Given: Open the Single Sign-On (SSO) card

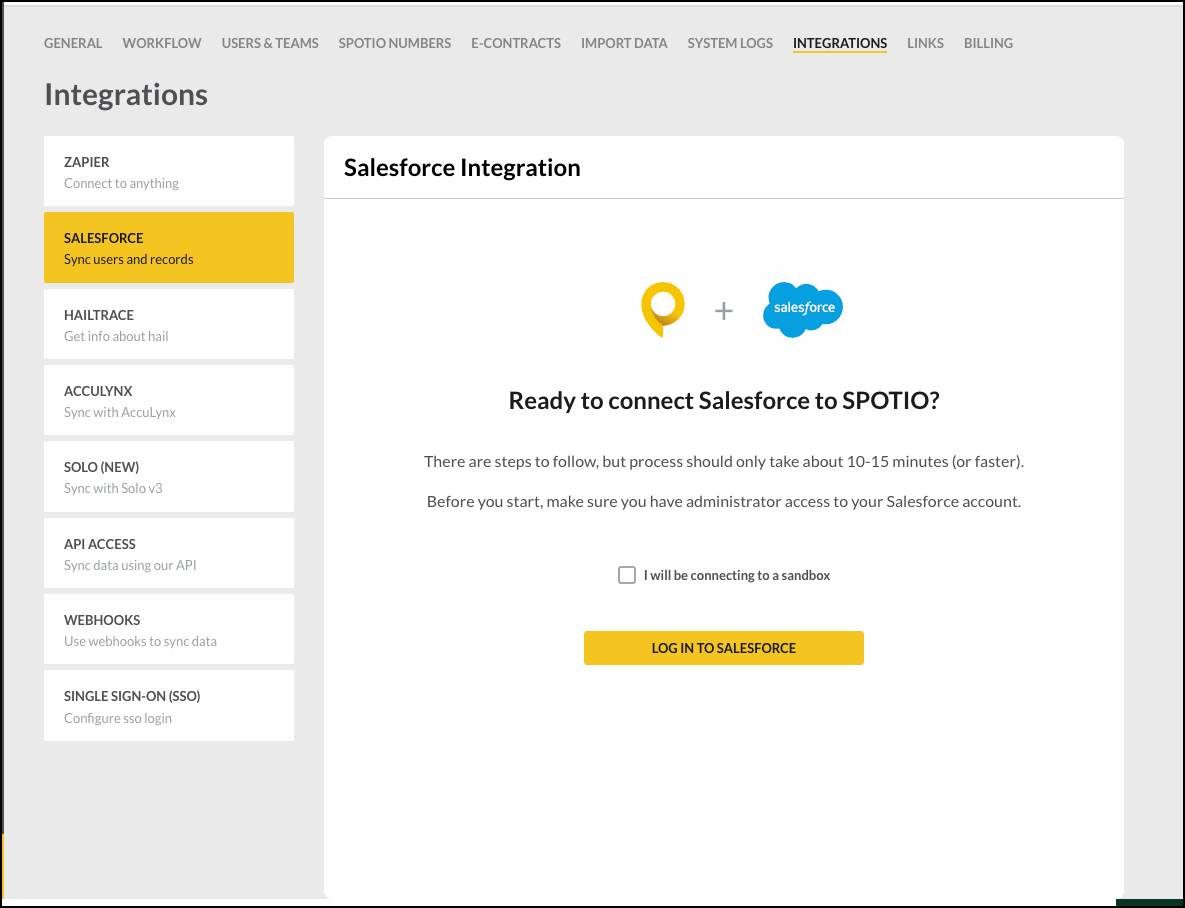Looking at the screenshot, I should (x=169, y=705).
